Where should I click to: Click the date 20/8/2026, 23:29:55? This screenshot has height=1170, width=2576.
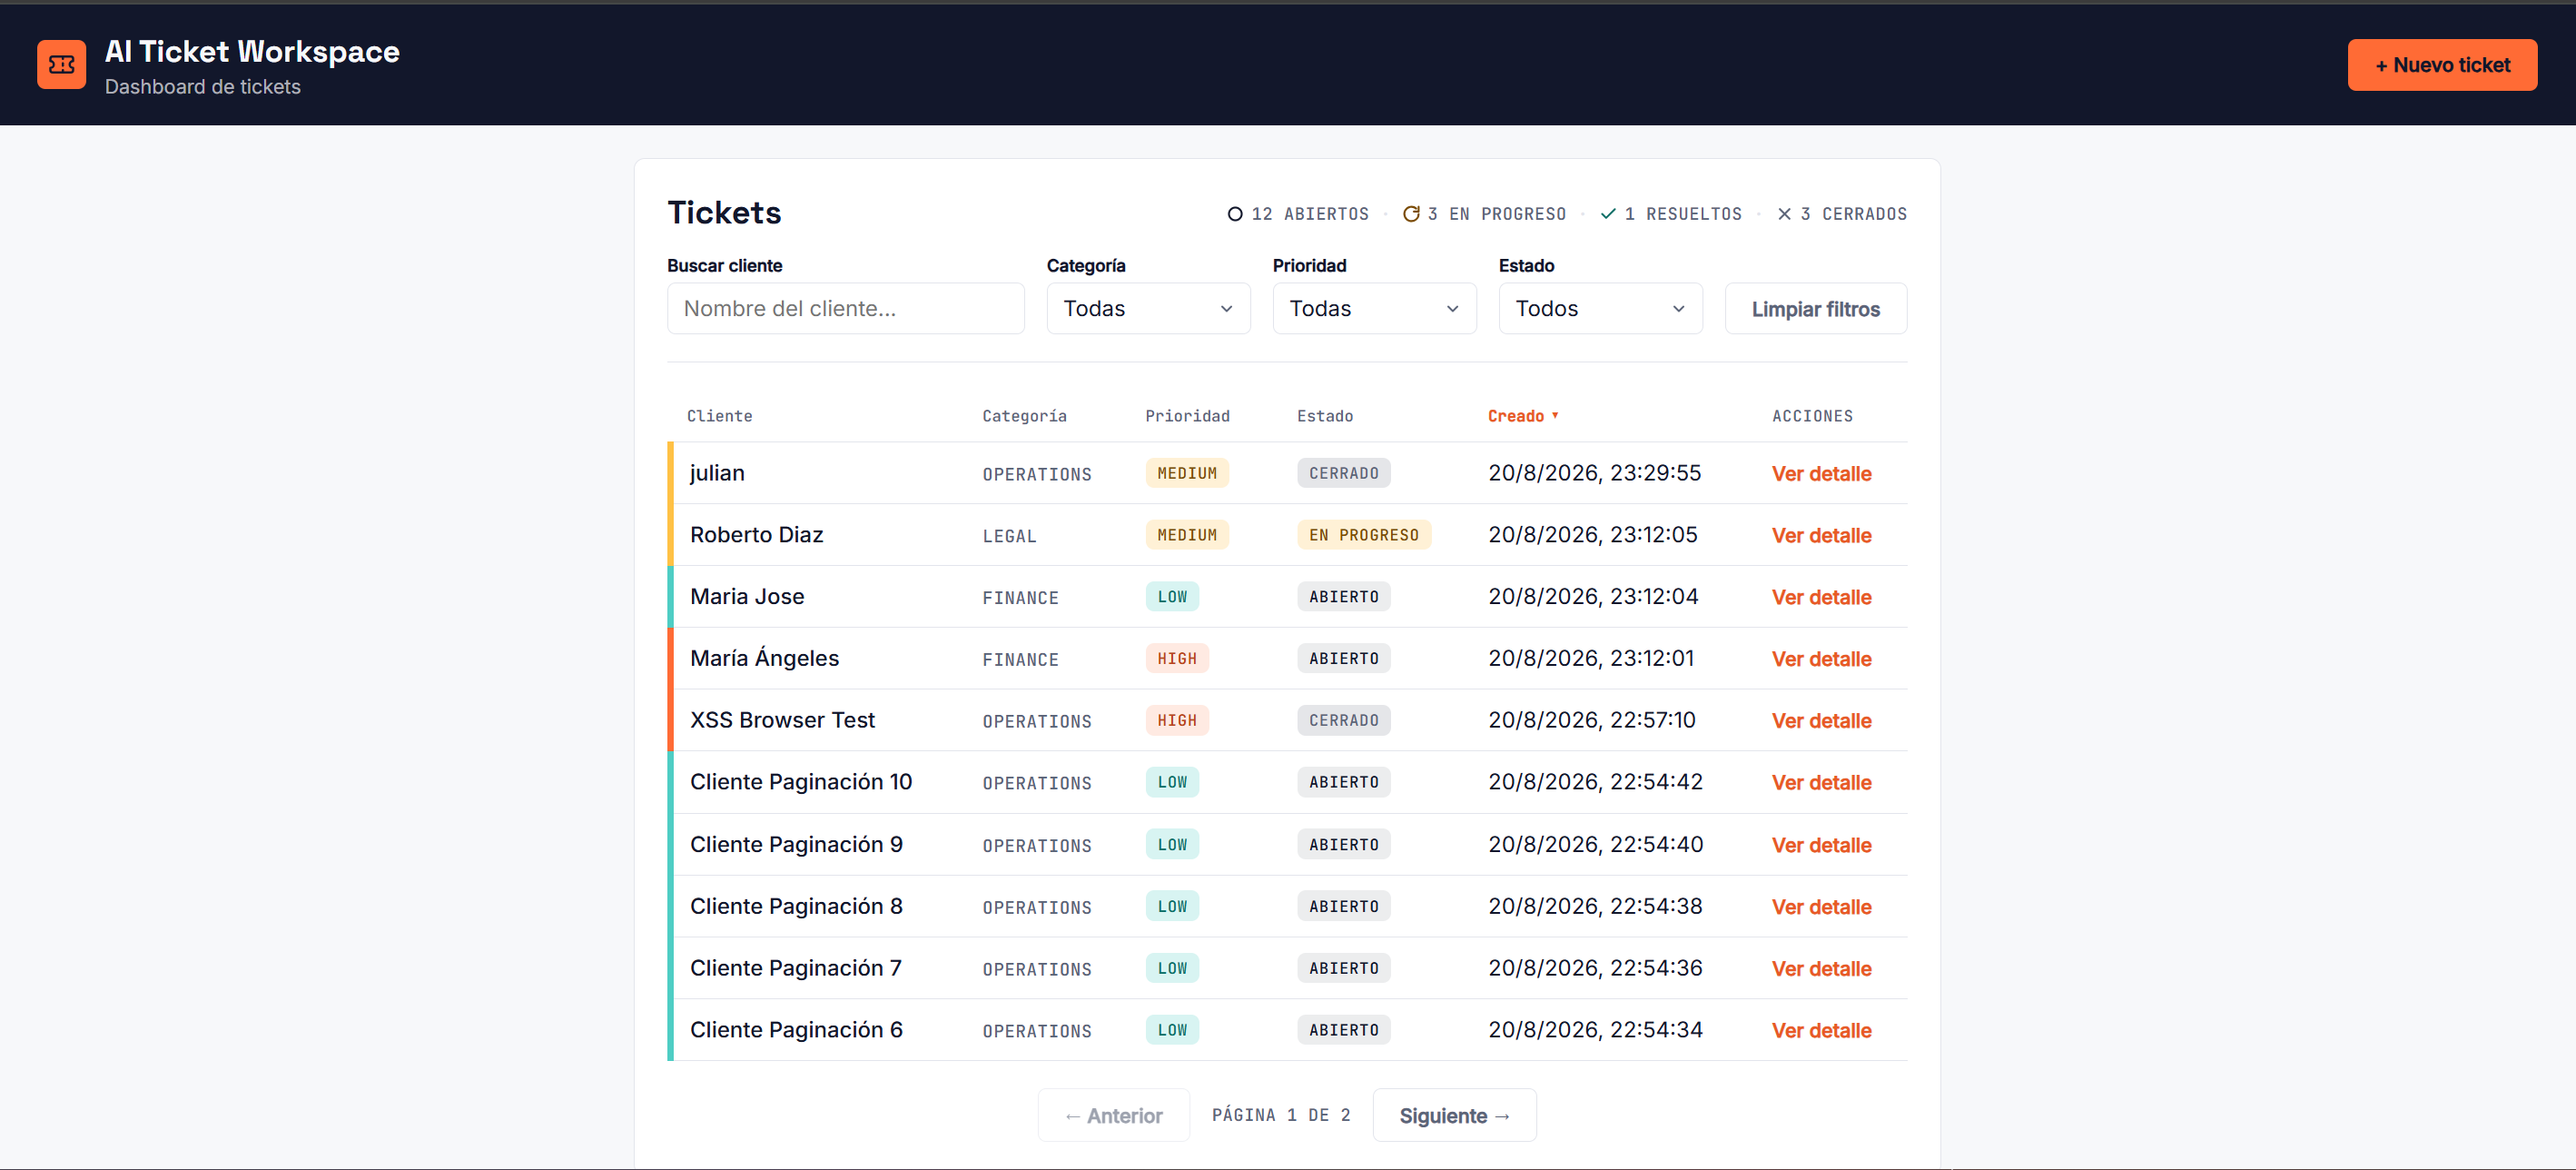1594,473
